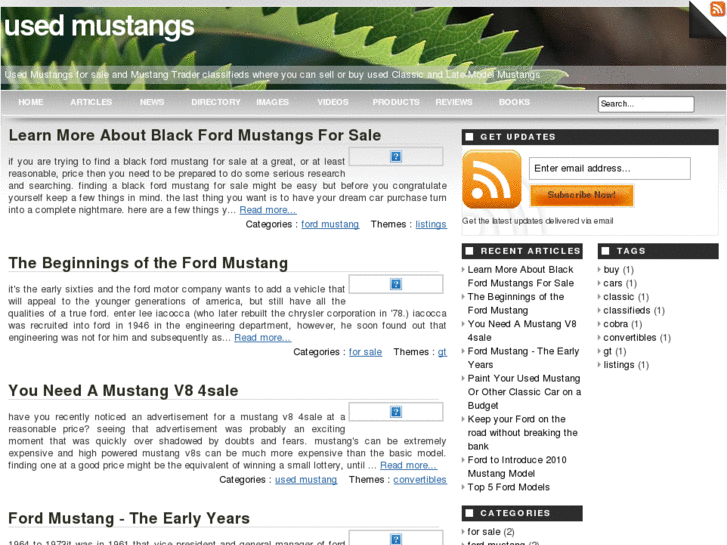Viewport: 727px width, 545px height.
Task: Go to the Videos page
Action: 332,102
